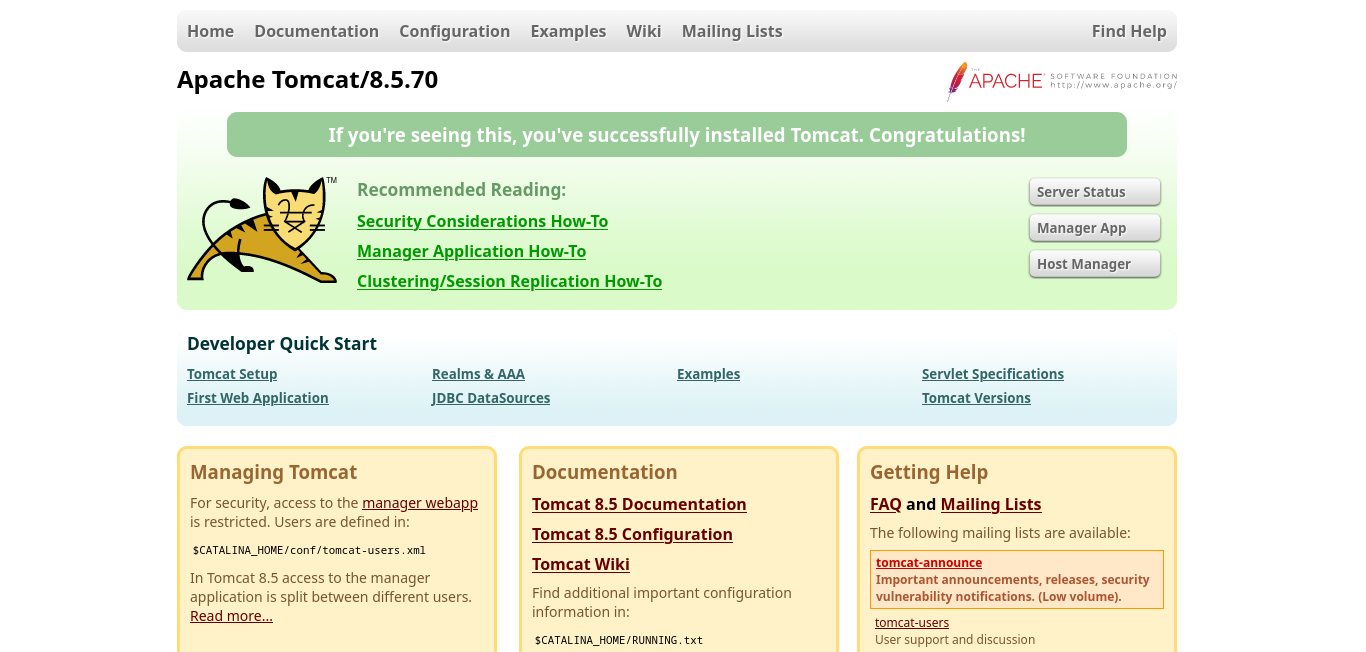This screenshot has height=652, width=1366.
Task: Open the Realms & AAA link
Action: pos(478,374)
